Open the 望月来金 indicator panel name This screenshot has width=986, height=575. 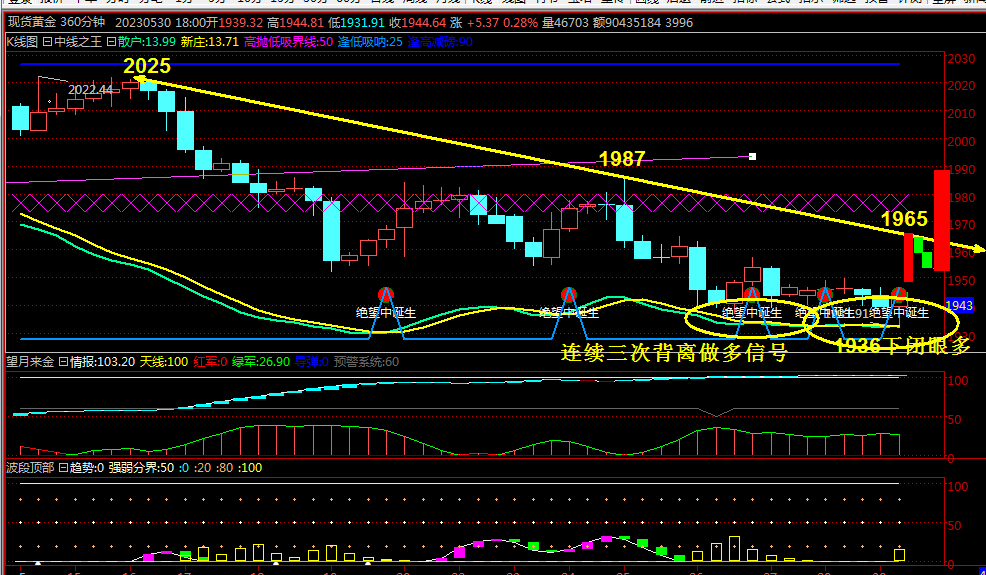(x=30, y=362)
